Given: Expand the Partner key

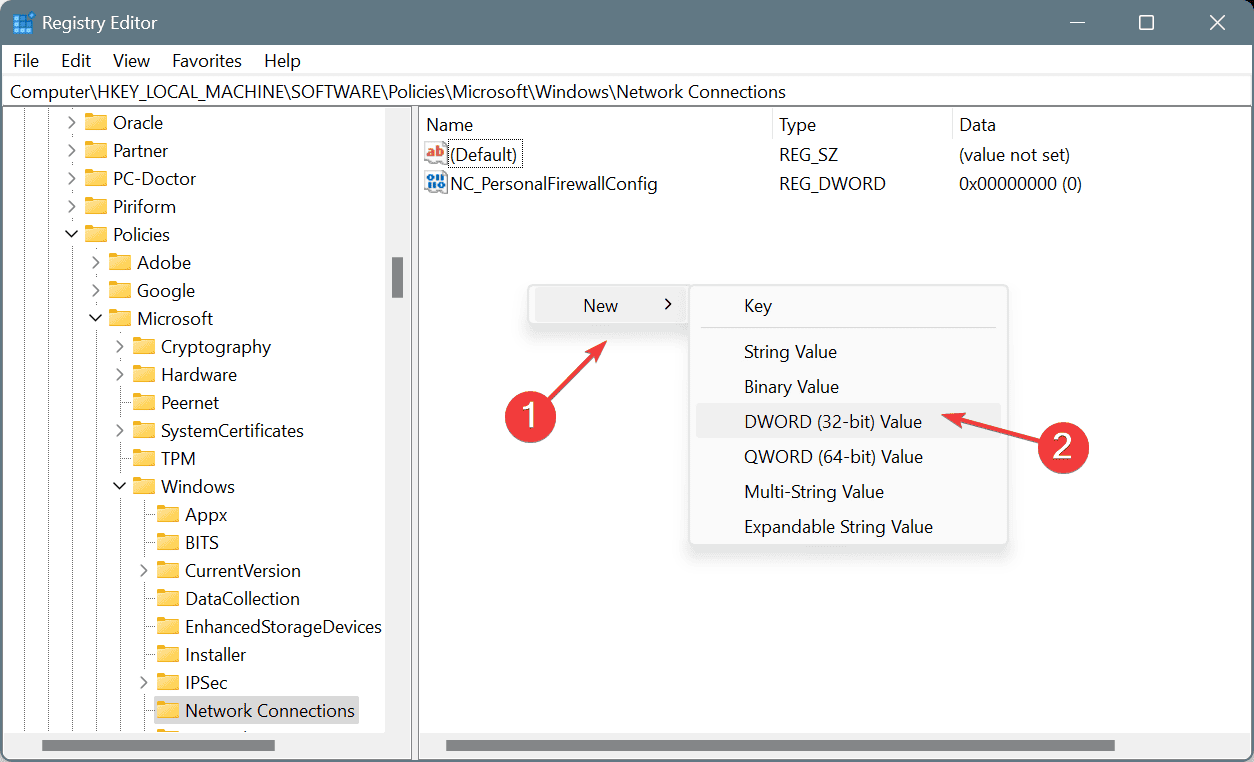Looking at the screenshot, I should tap(71, 150).
